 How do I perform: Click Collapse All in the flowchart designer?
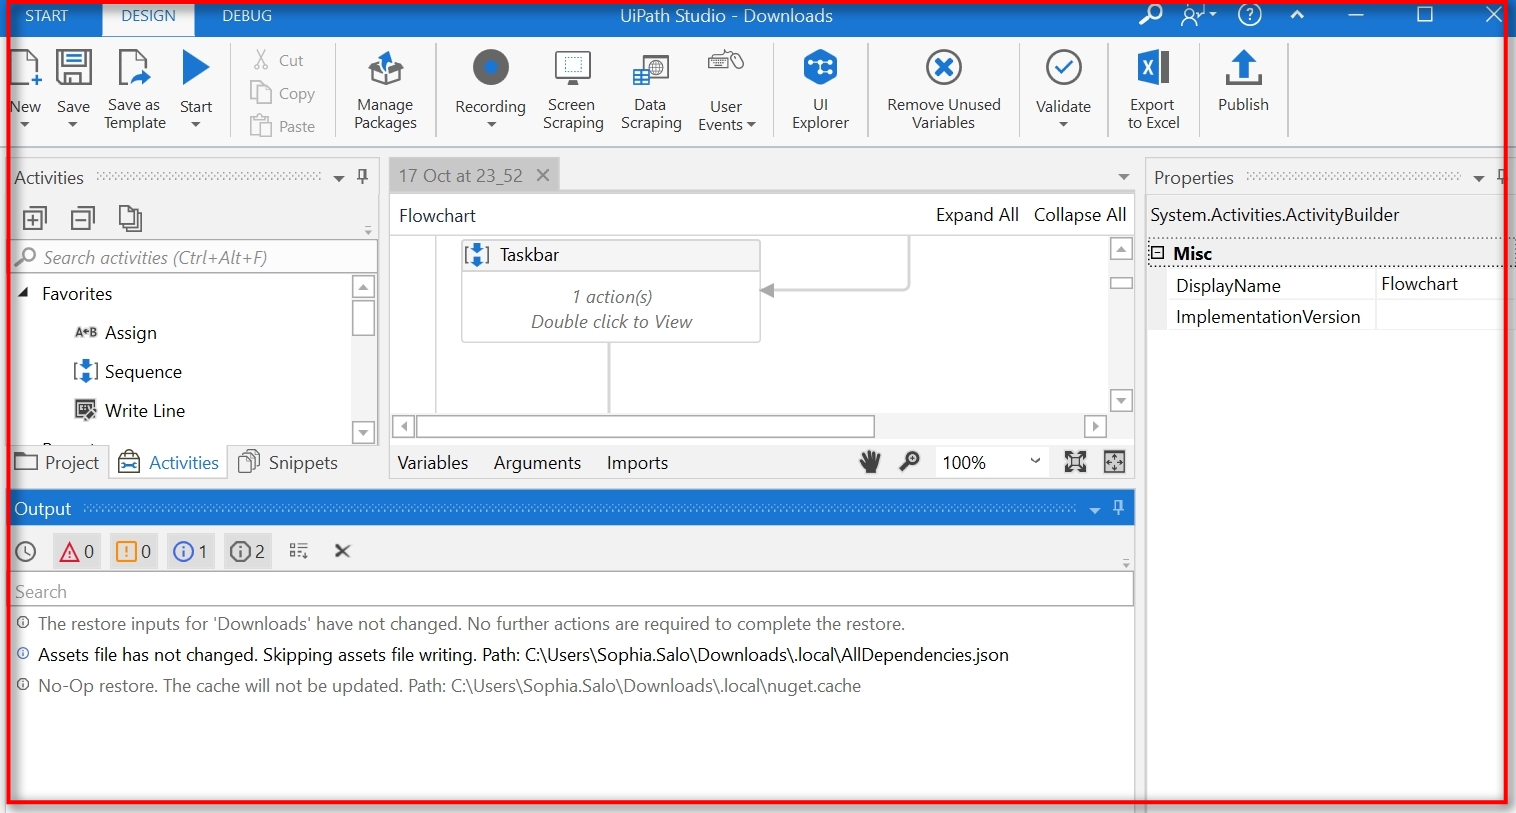coord(1079,214)
